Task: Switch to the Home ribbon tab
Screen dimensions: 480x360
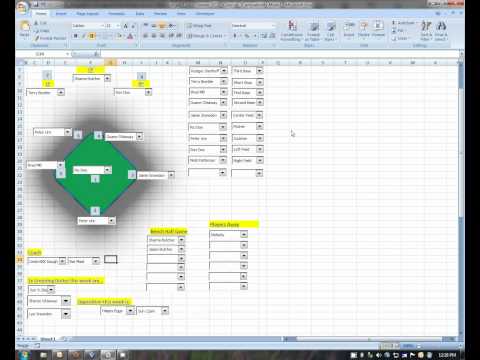Action: click(x=41, y=14)
